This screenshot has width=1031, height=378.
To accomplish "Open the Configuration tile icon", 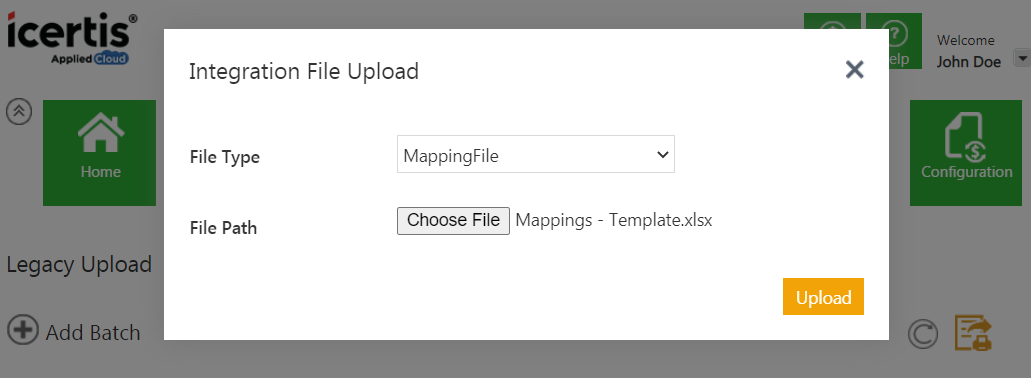I will point(967,135).
